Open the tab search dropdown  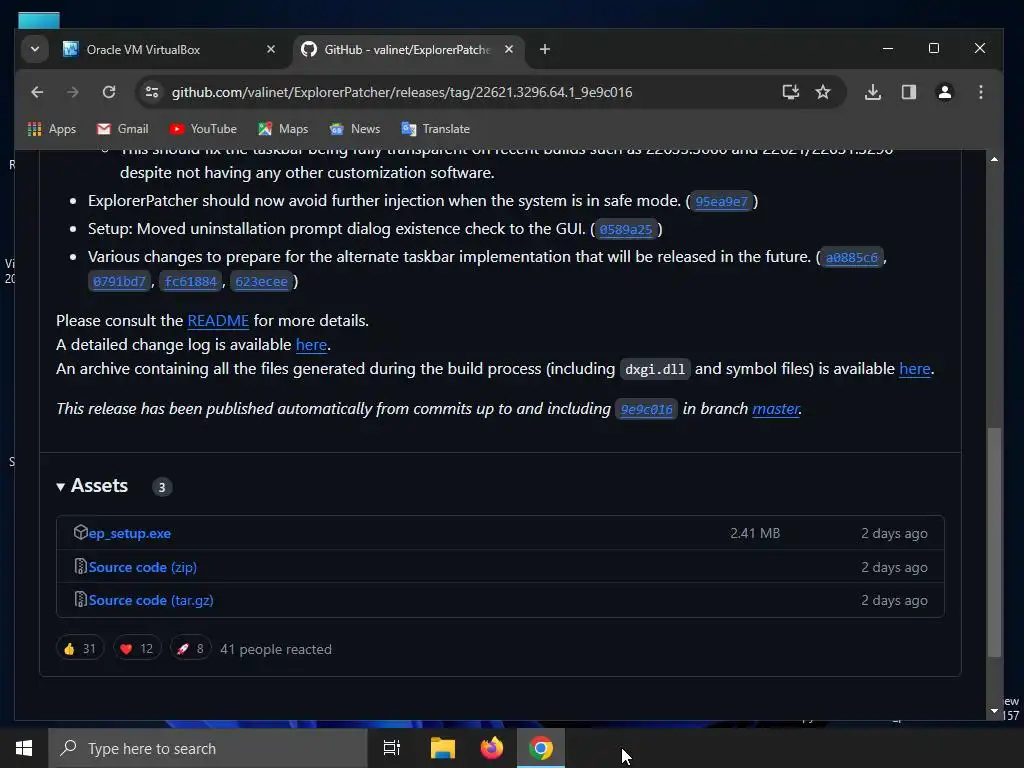35,49
